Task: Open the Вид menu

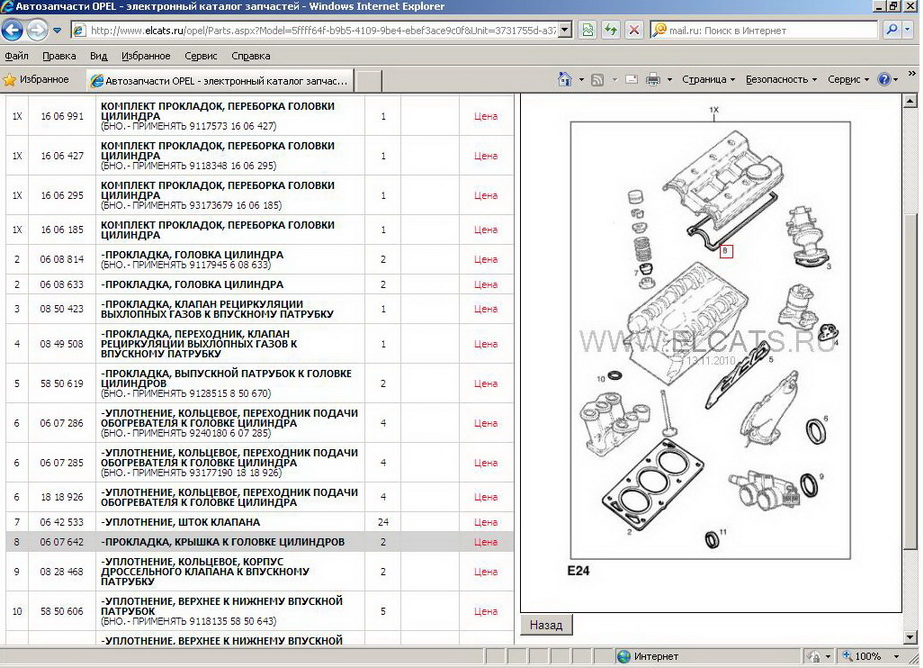Action: 98,56
